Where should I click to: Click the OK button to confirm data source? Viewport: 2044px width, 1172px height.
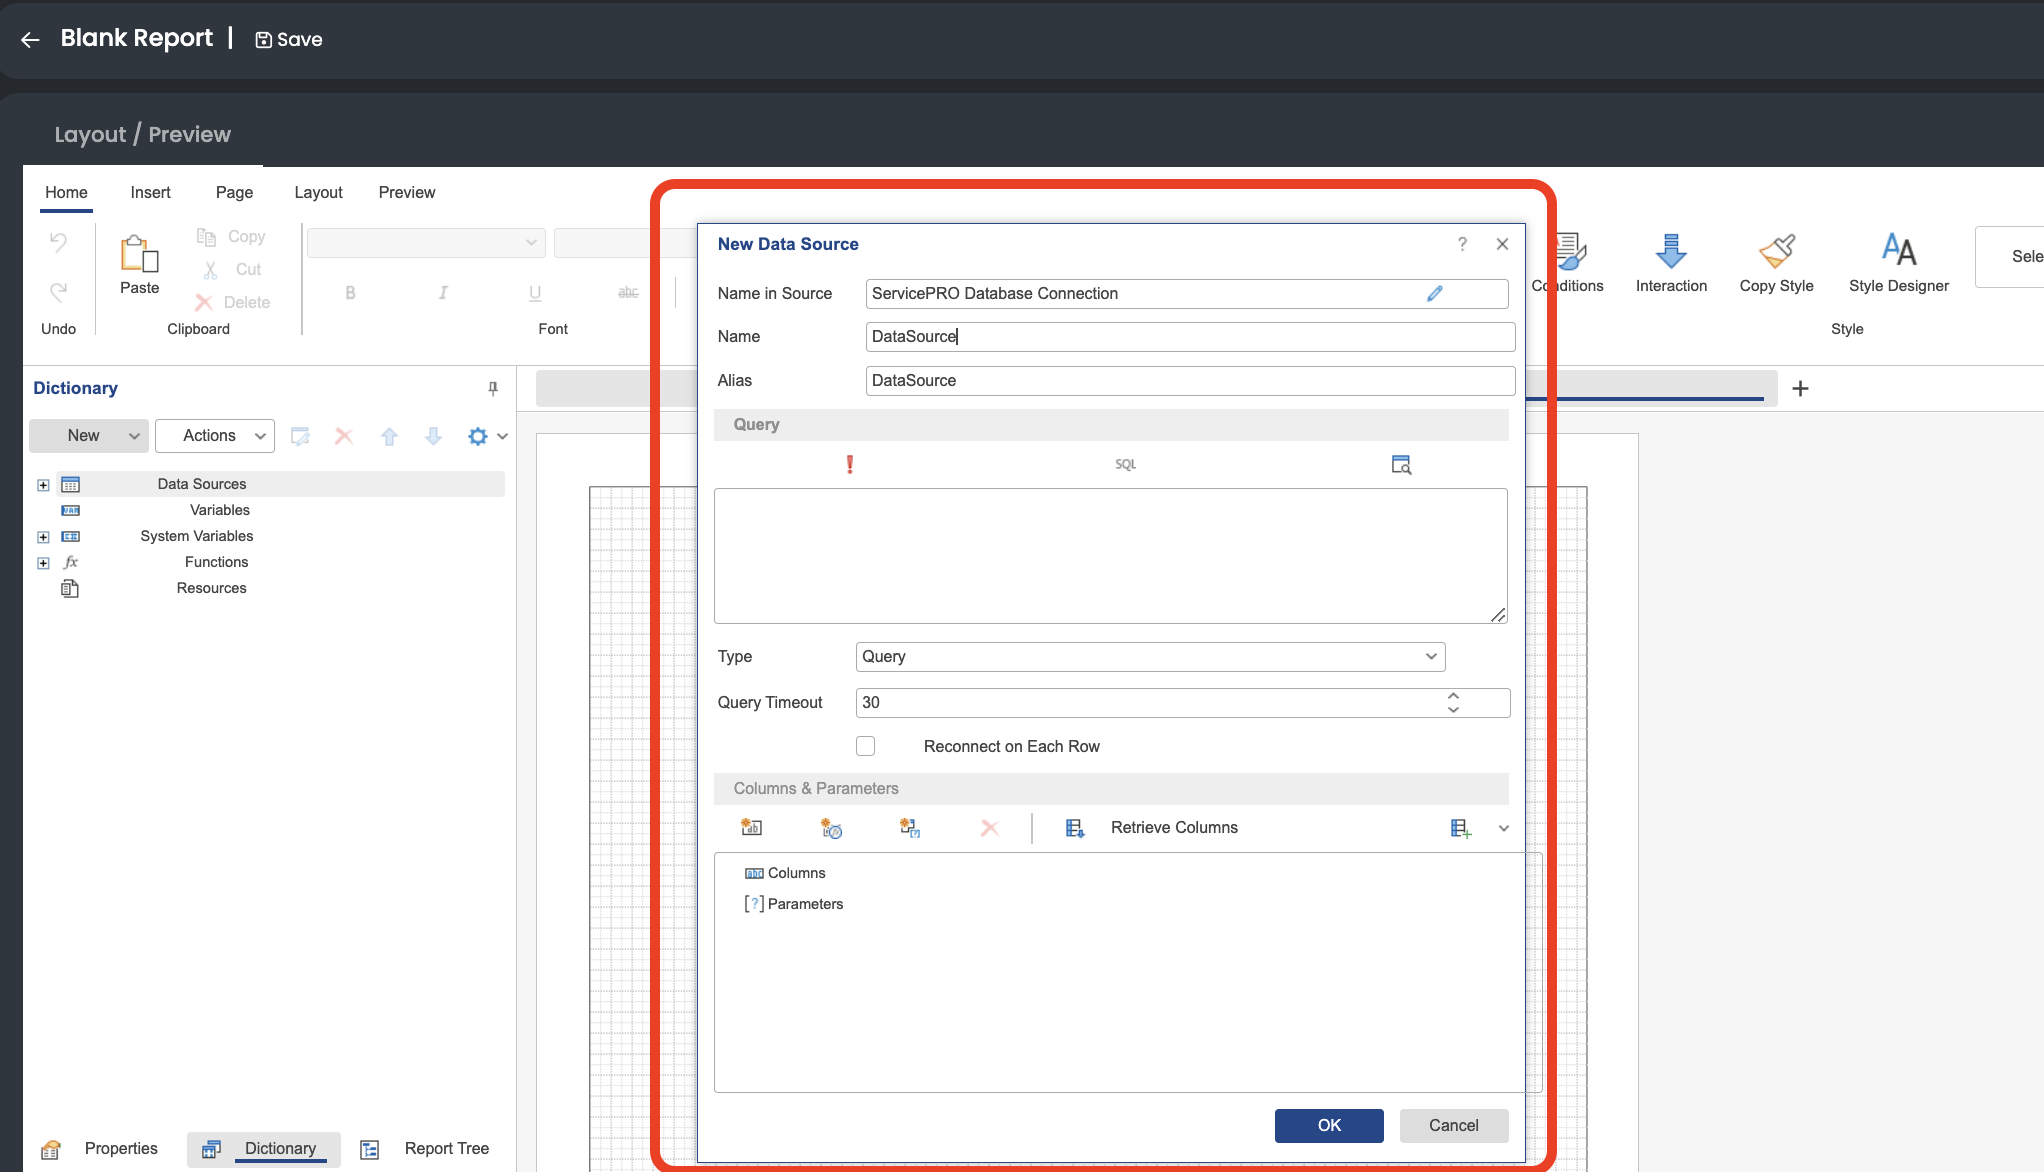click(x=1329, y=1124)
